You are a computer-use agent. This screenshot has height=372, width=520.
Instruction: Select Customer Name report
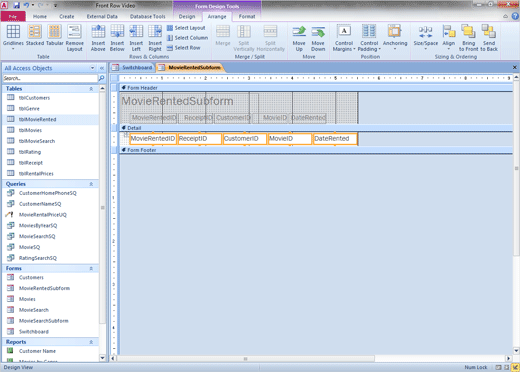51,351
